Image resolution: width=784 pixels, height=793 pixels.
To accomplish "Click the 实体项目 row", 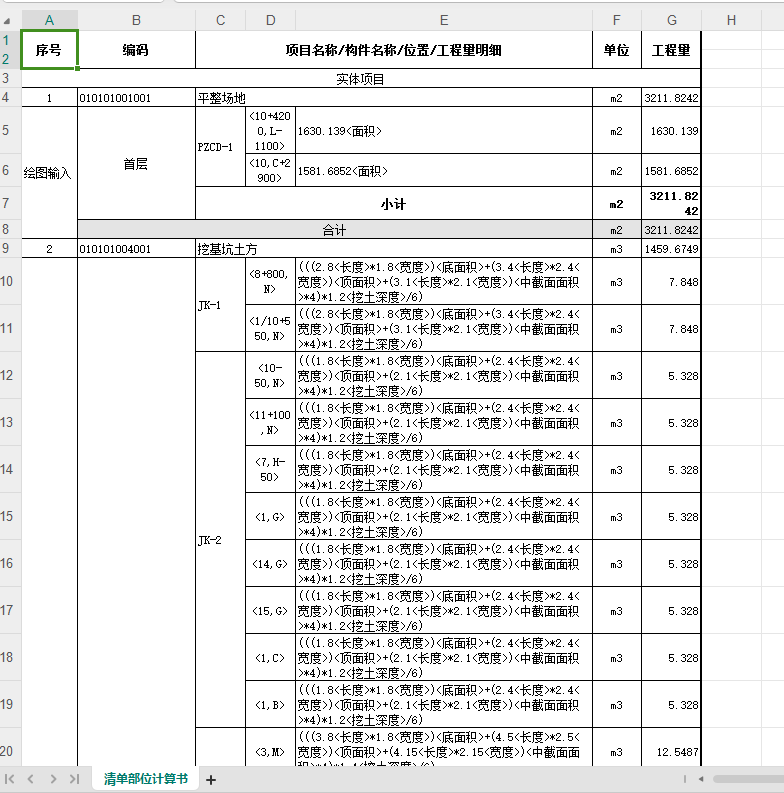I will [361, 78].
